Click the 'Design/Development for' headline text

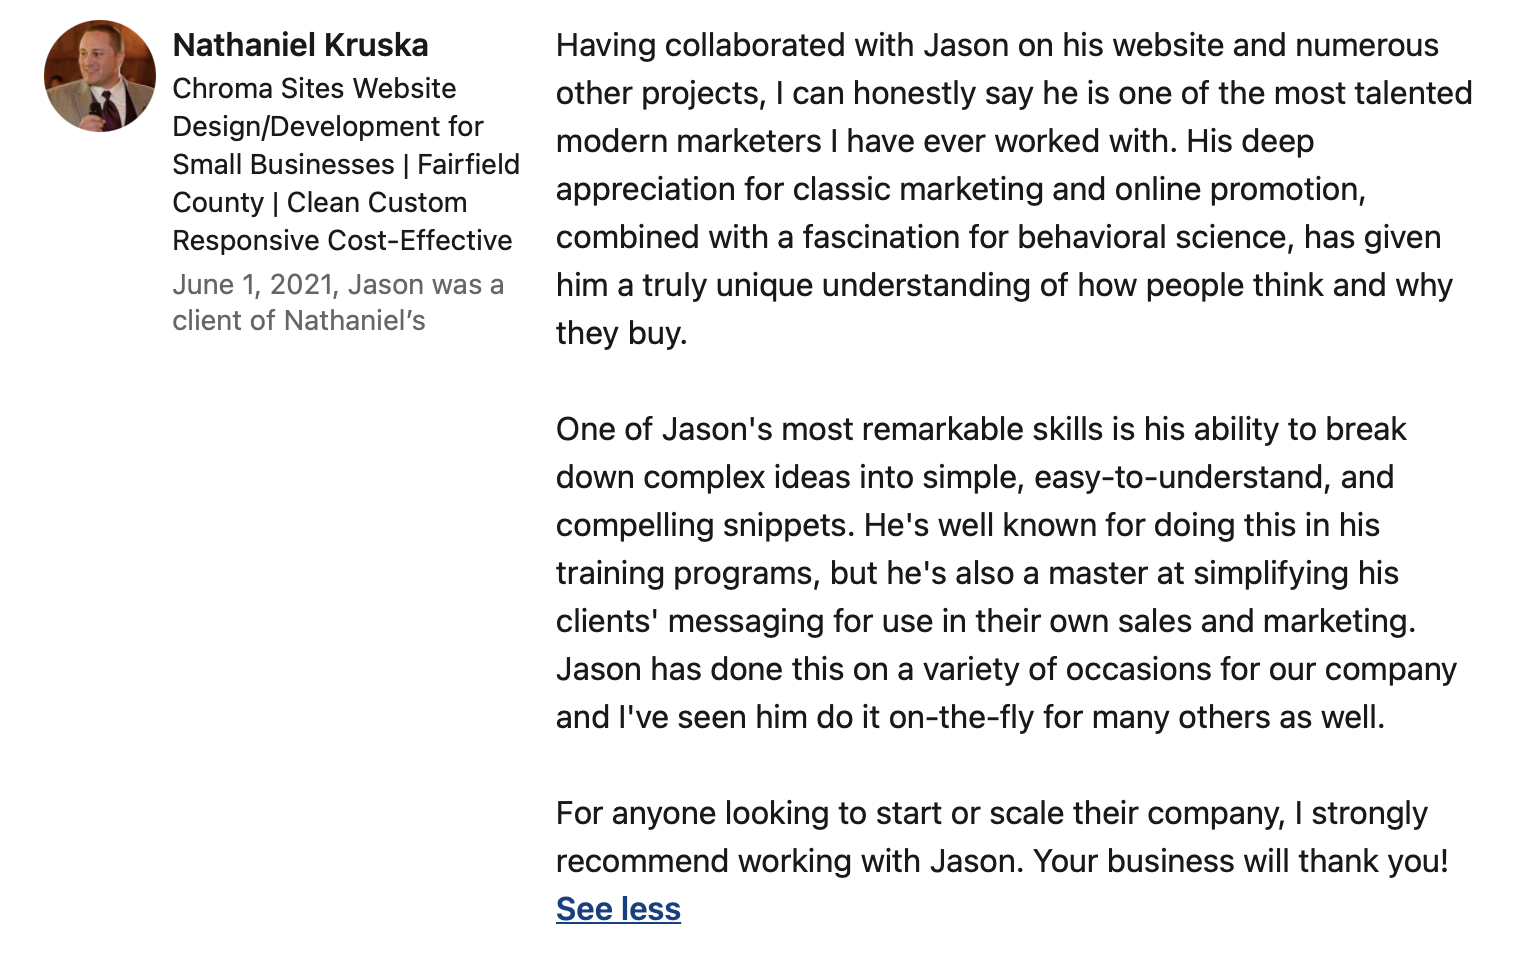[328, 126]
